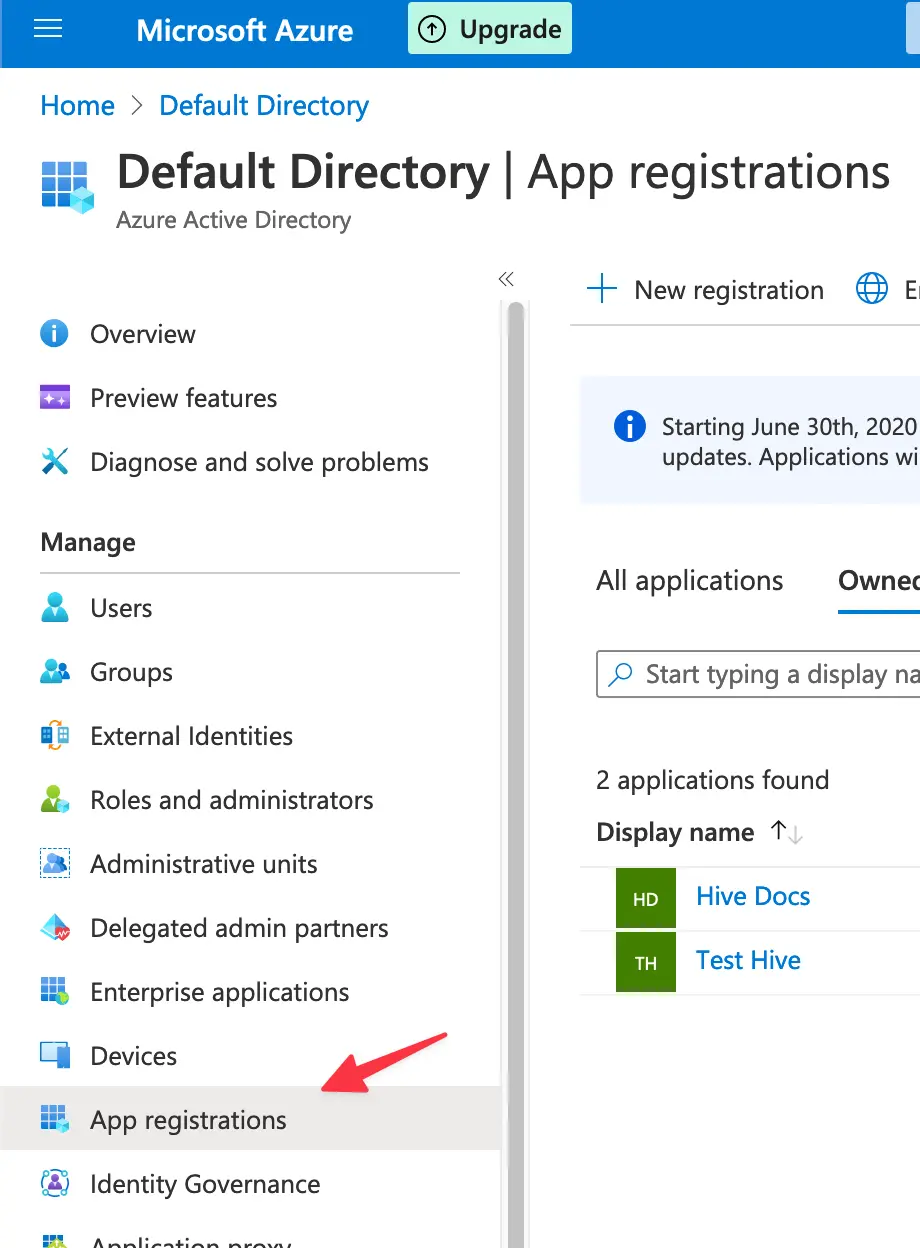Click the Identity Governance icon
The height and width of the screenshot is (1248, 920).
[x=54, y=1184]
